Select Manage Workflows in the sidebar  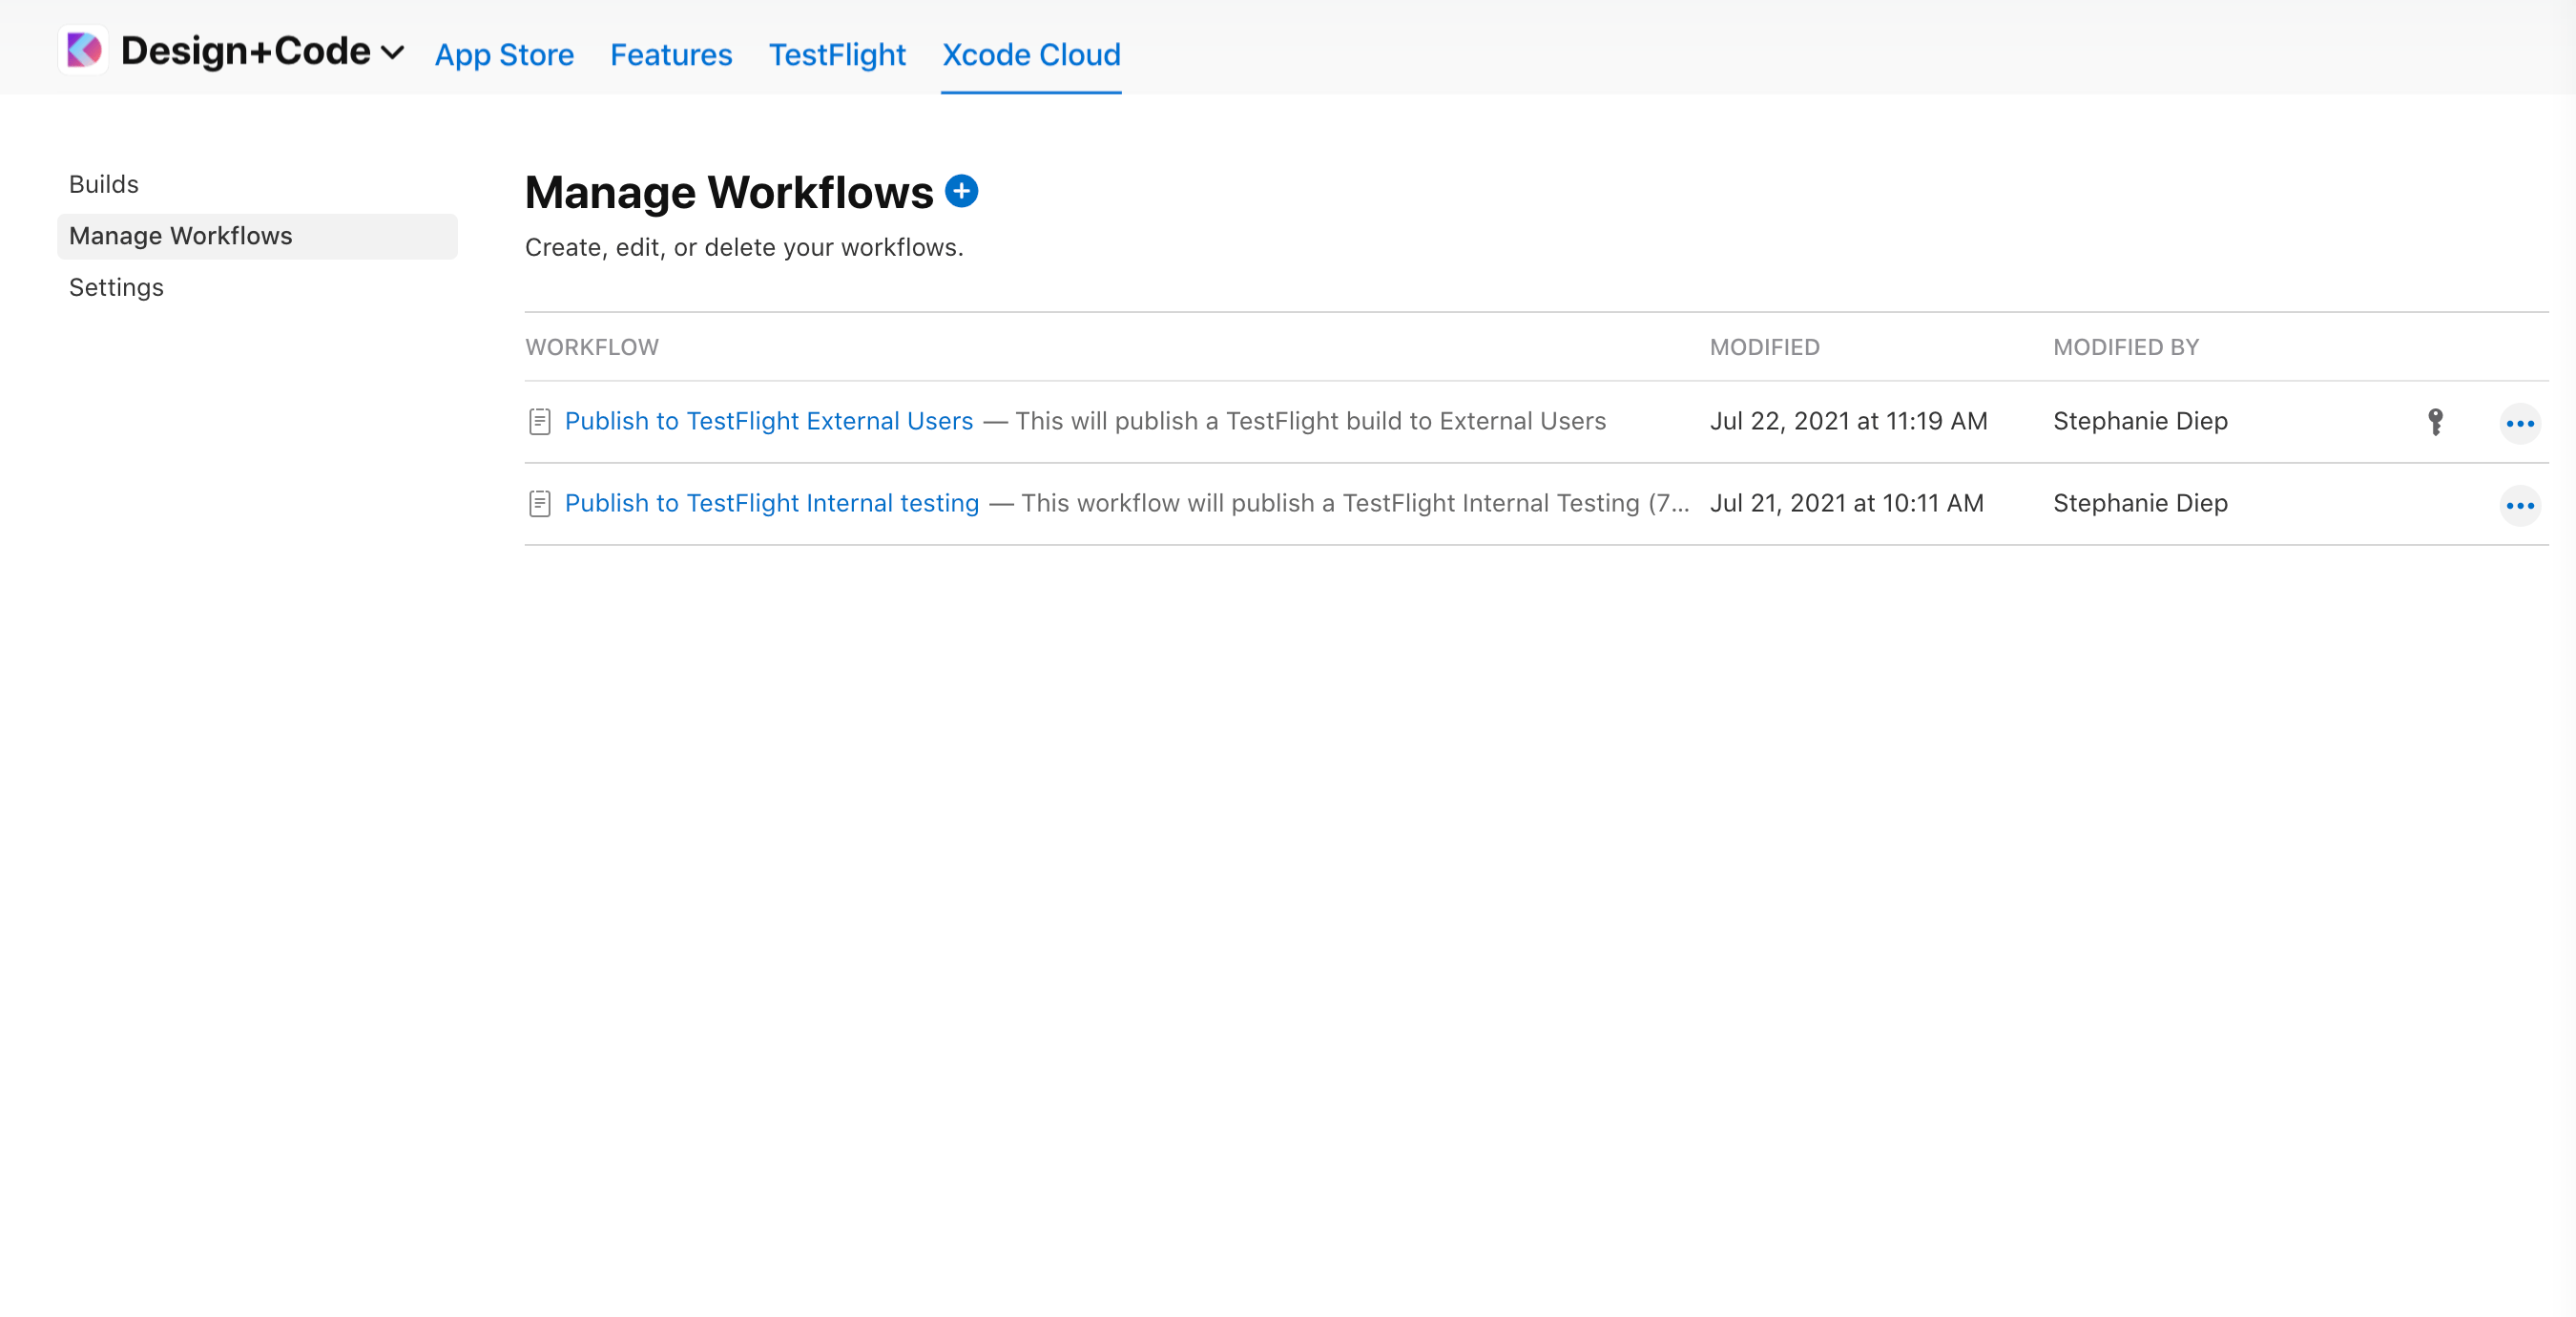181,236
